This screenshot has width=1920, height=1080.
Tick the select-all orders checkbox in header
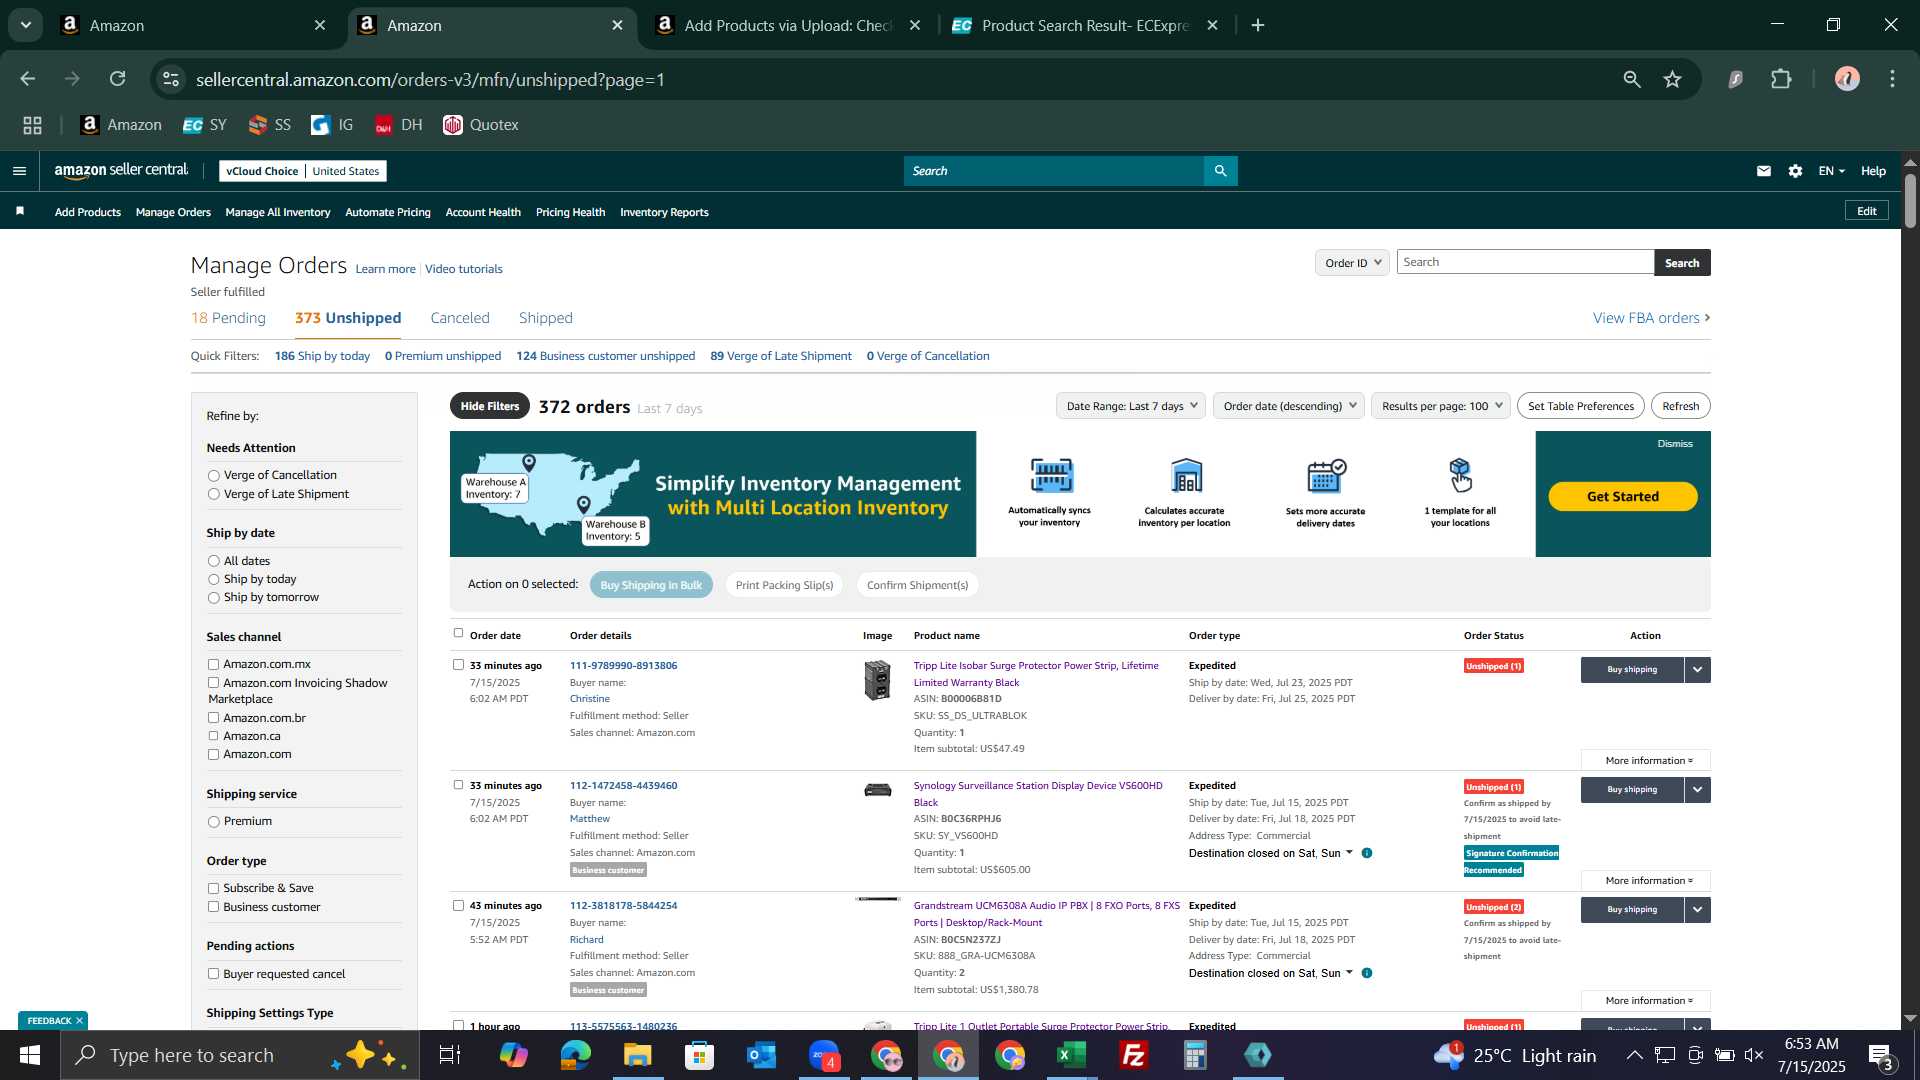458,633
